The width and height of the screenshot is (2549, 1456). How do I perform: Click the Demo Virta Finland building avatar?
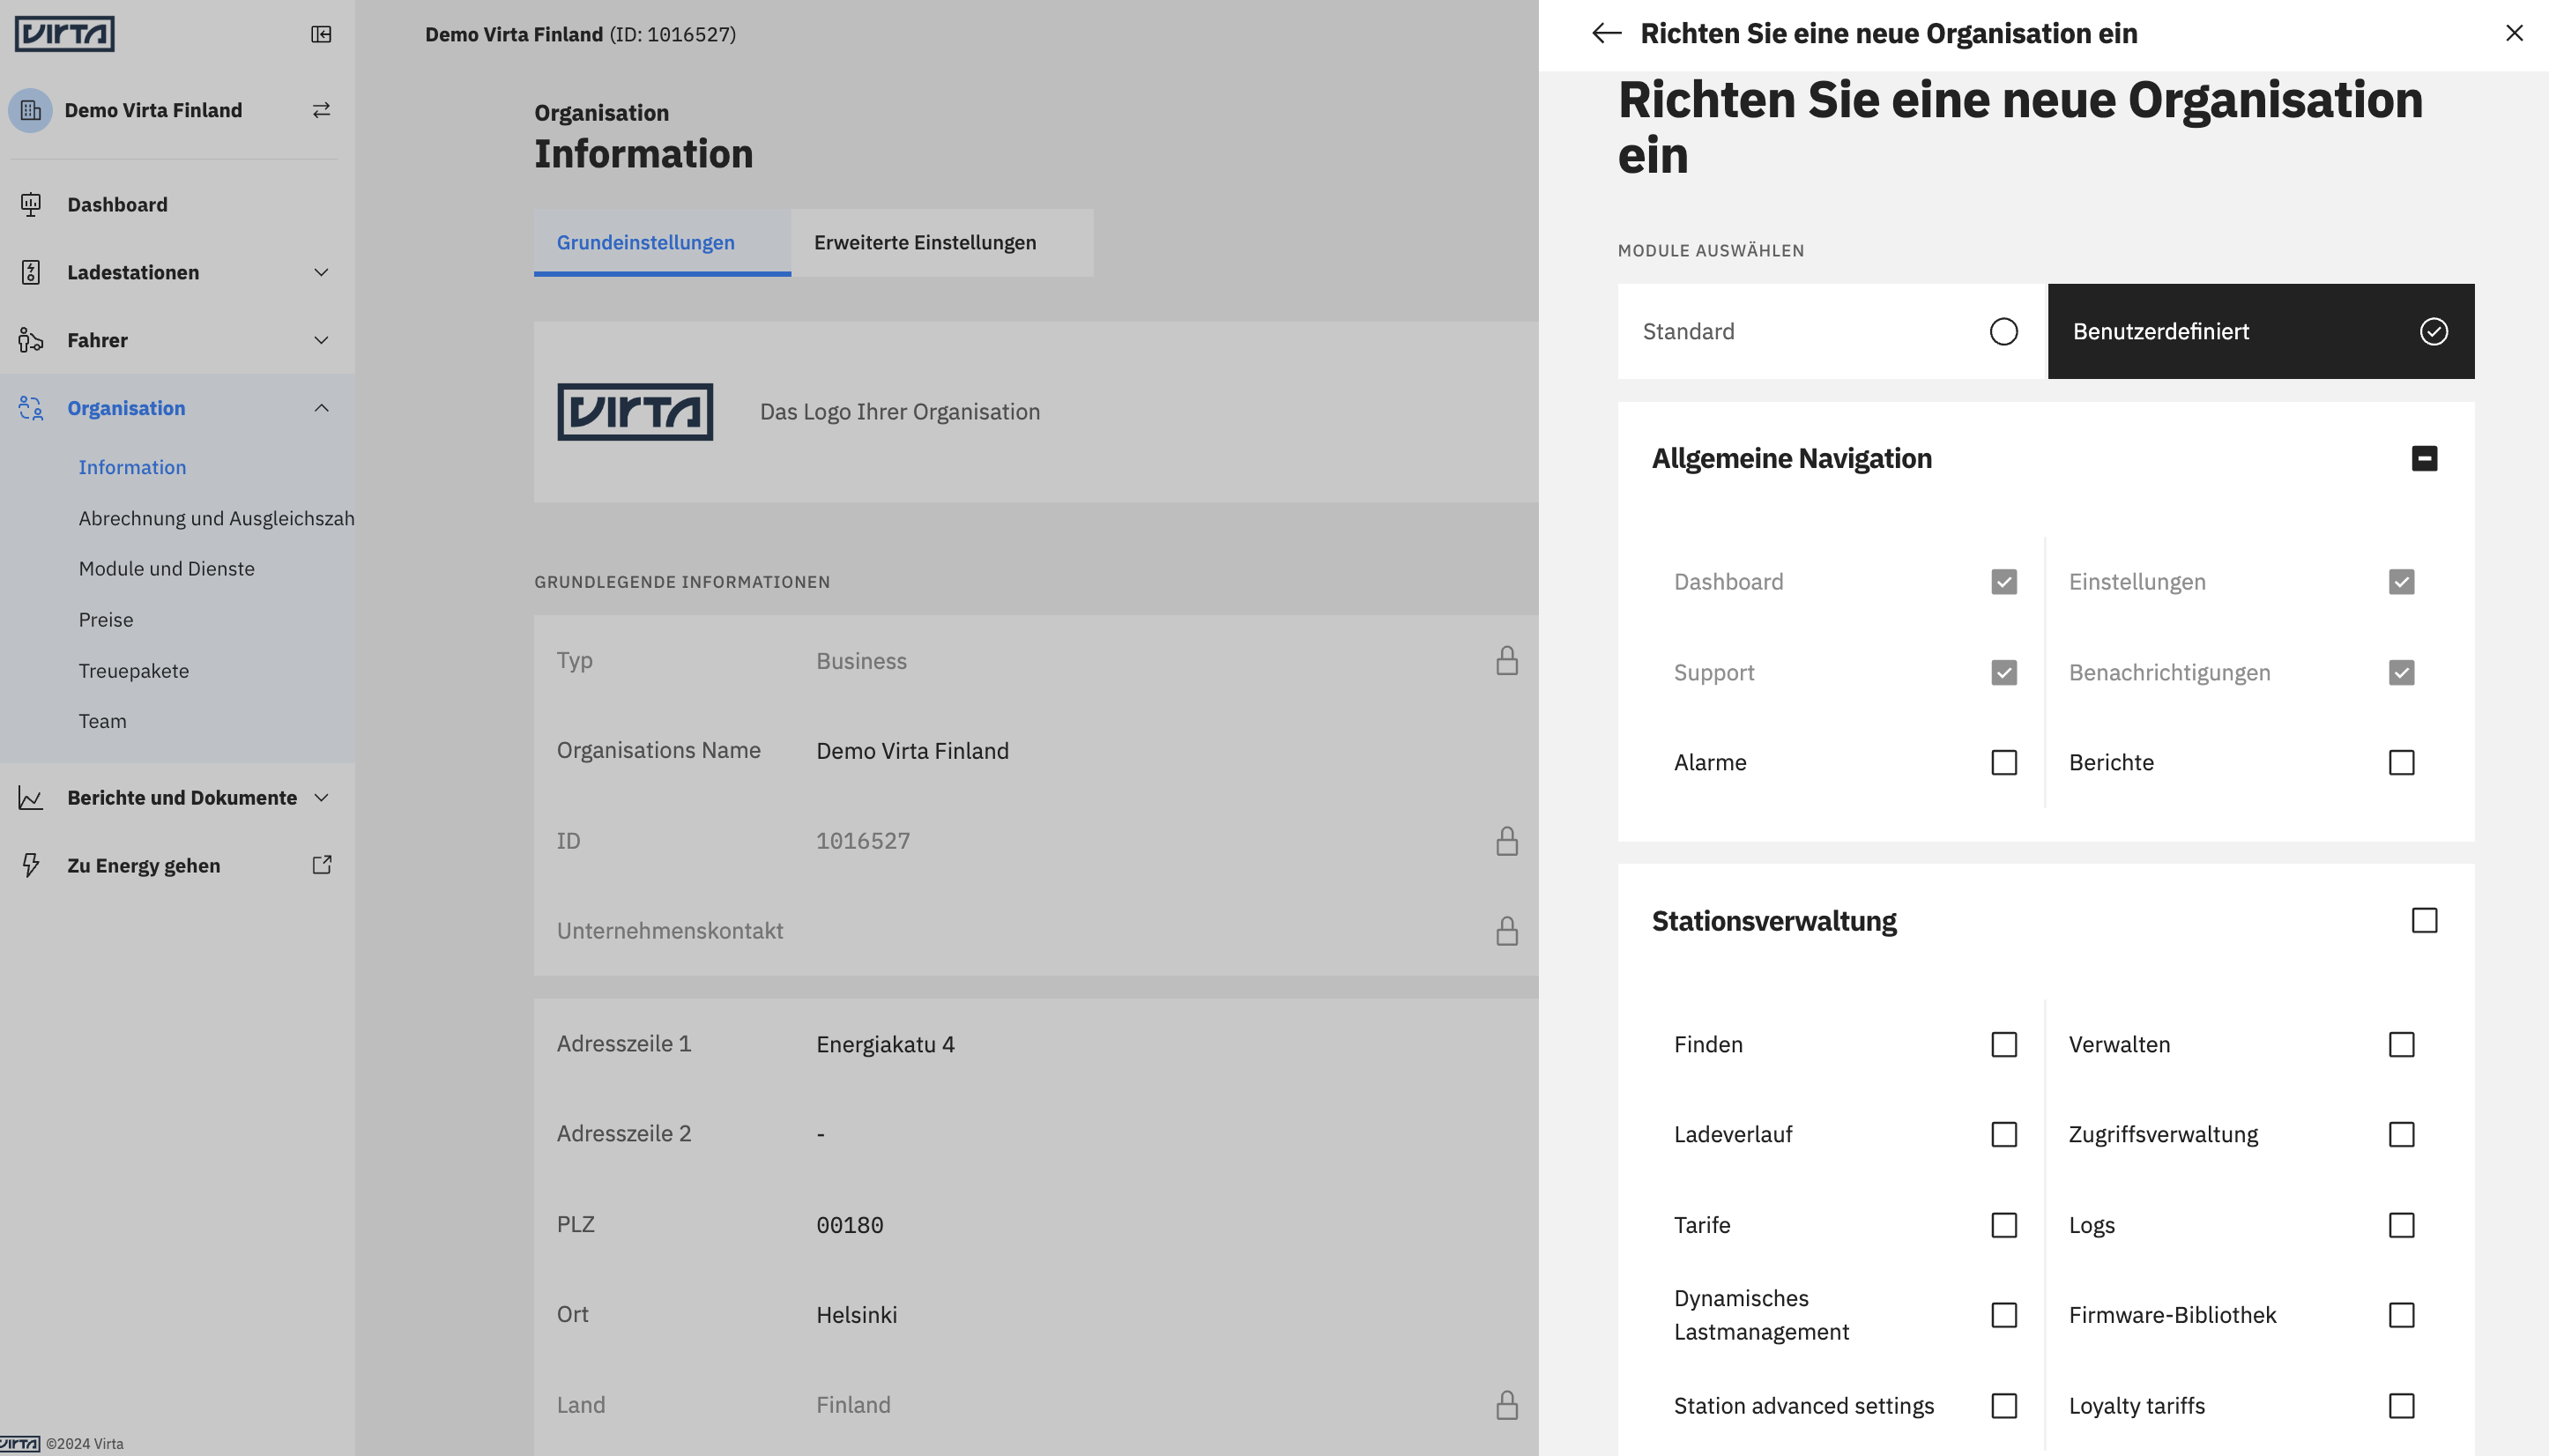click(30, 110)
